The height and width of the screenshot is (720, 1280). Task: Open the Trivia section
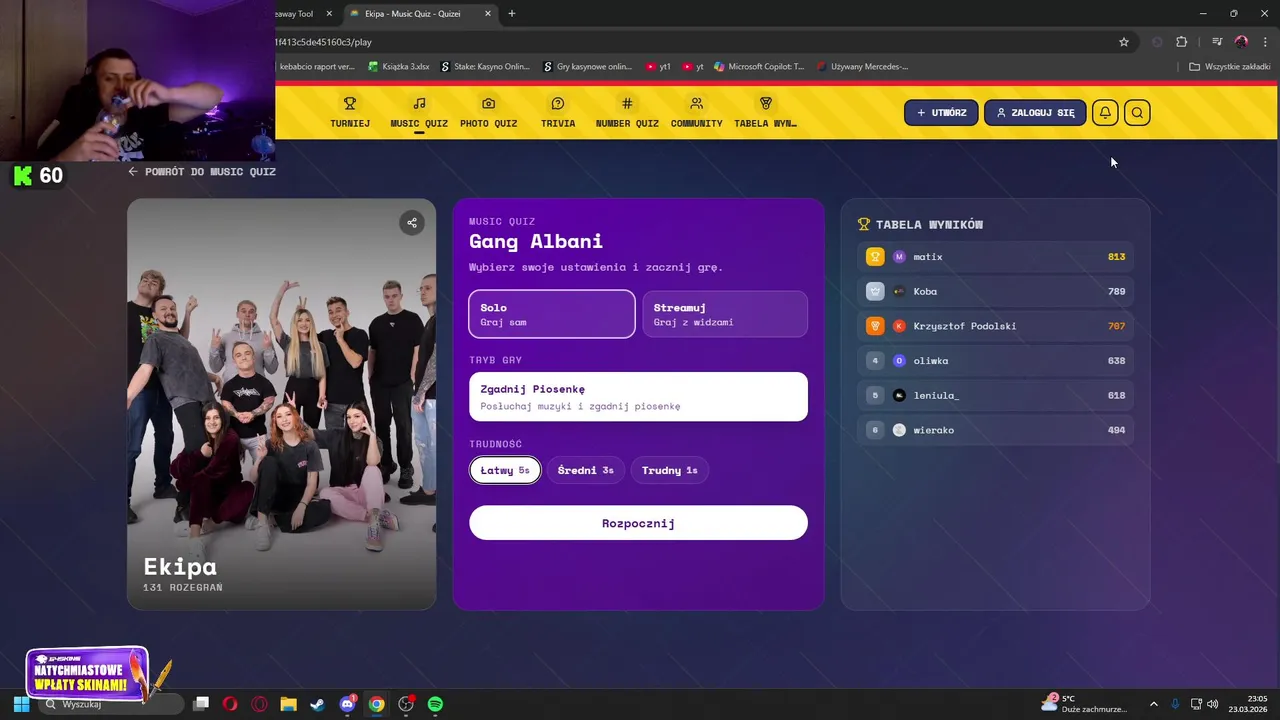point(558,112)
